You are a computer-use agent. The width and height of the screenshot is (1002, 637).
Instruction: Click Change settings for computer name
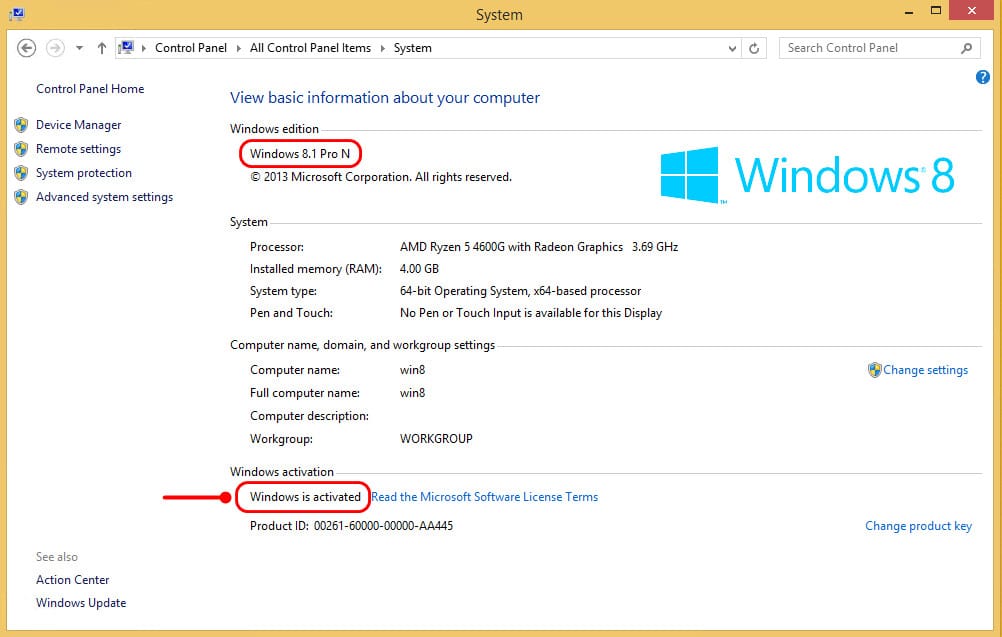pyautogui.click(x=925, y=370)
